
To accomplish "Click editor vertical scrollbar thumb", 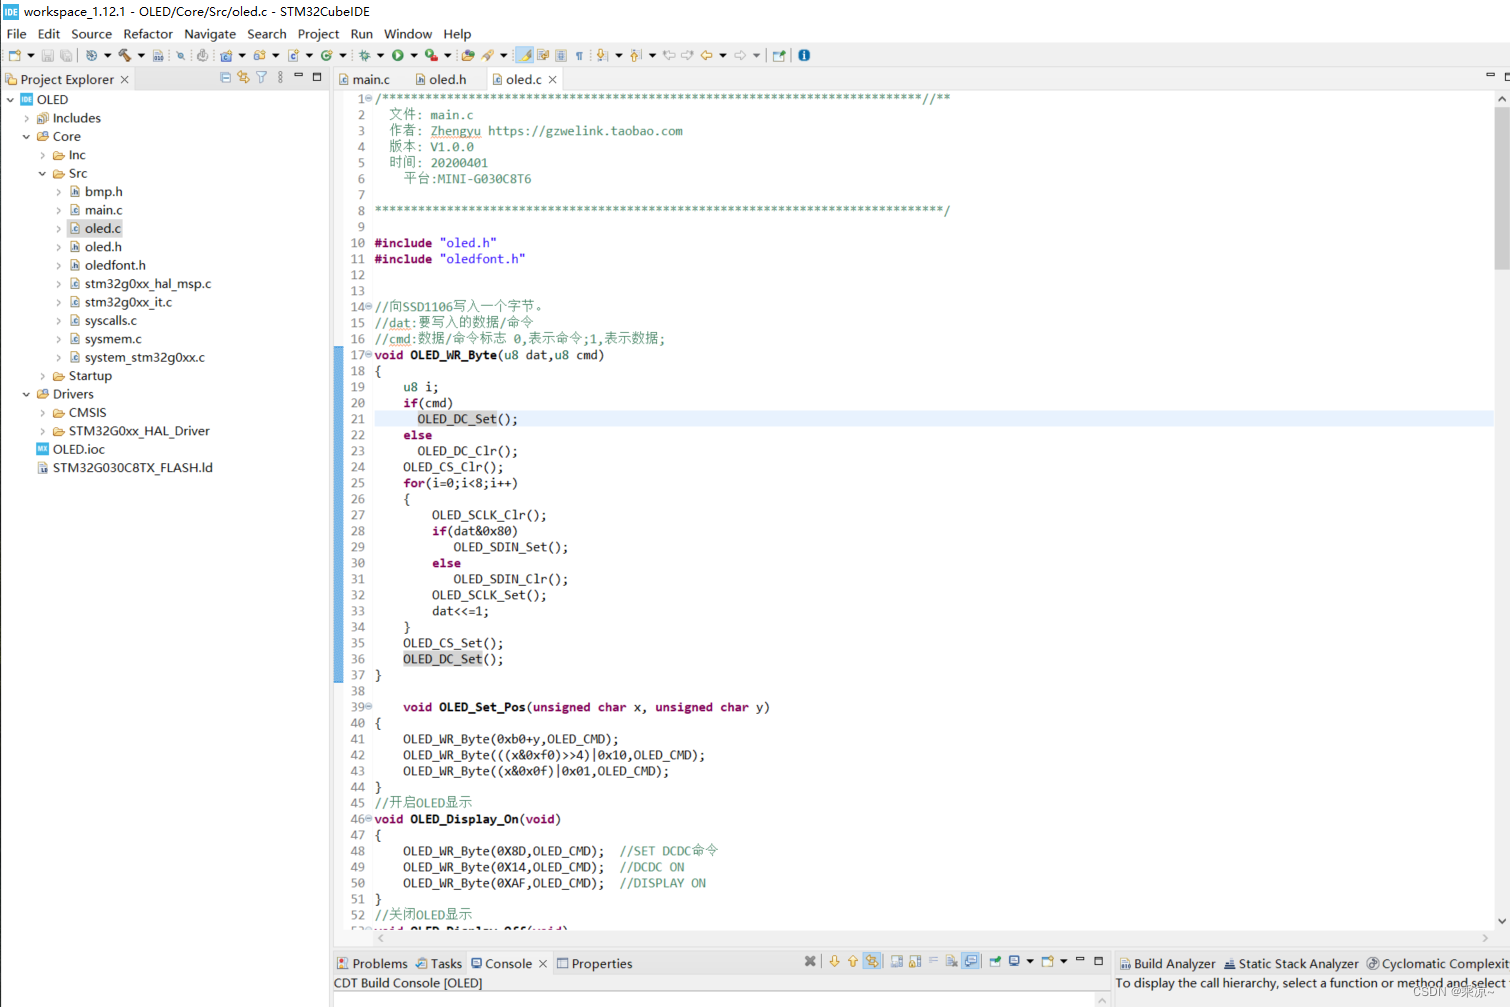I will (1502, 188).
